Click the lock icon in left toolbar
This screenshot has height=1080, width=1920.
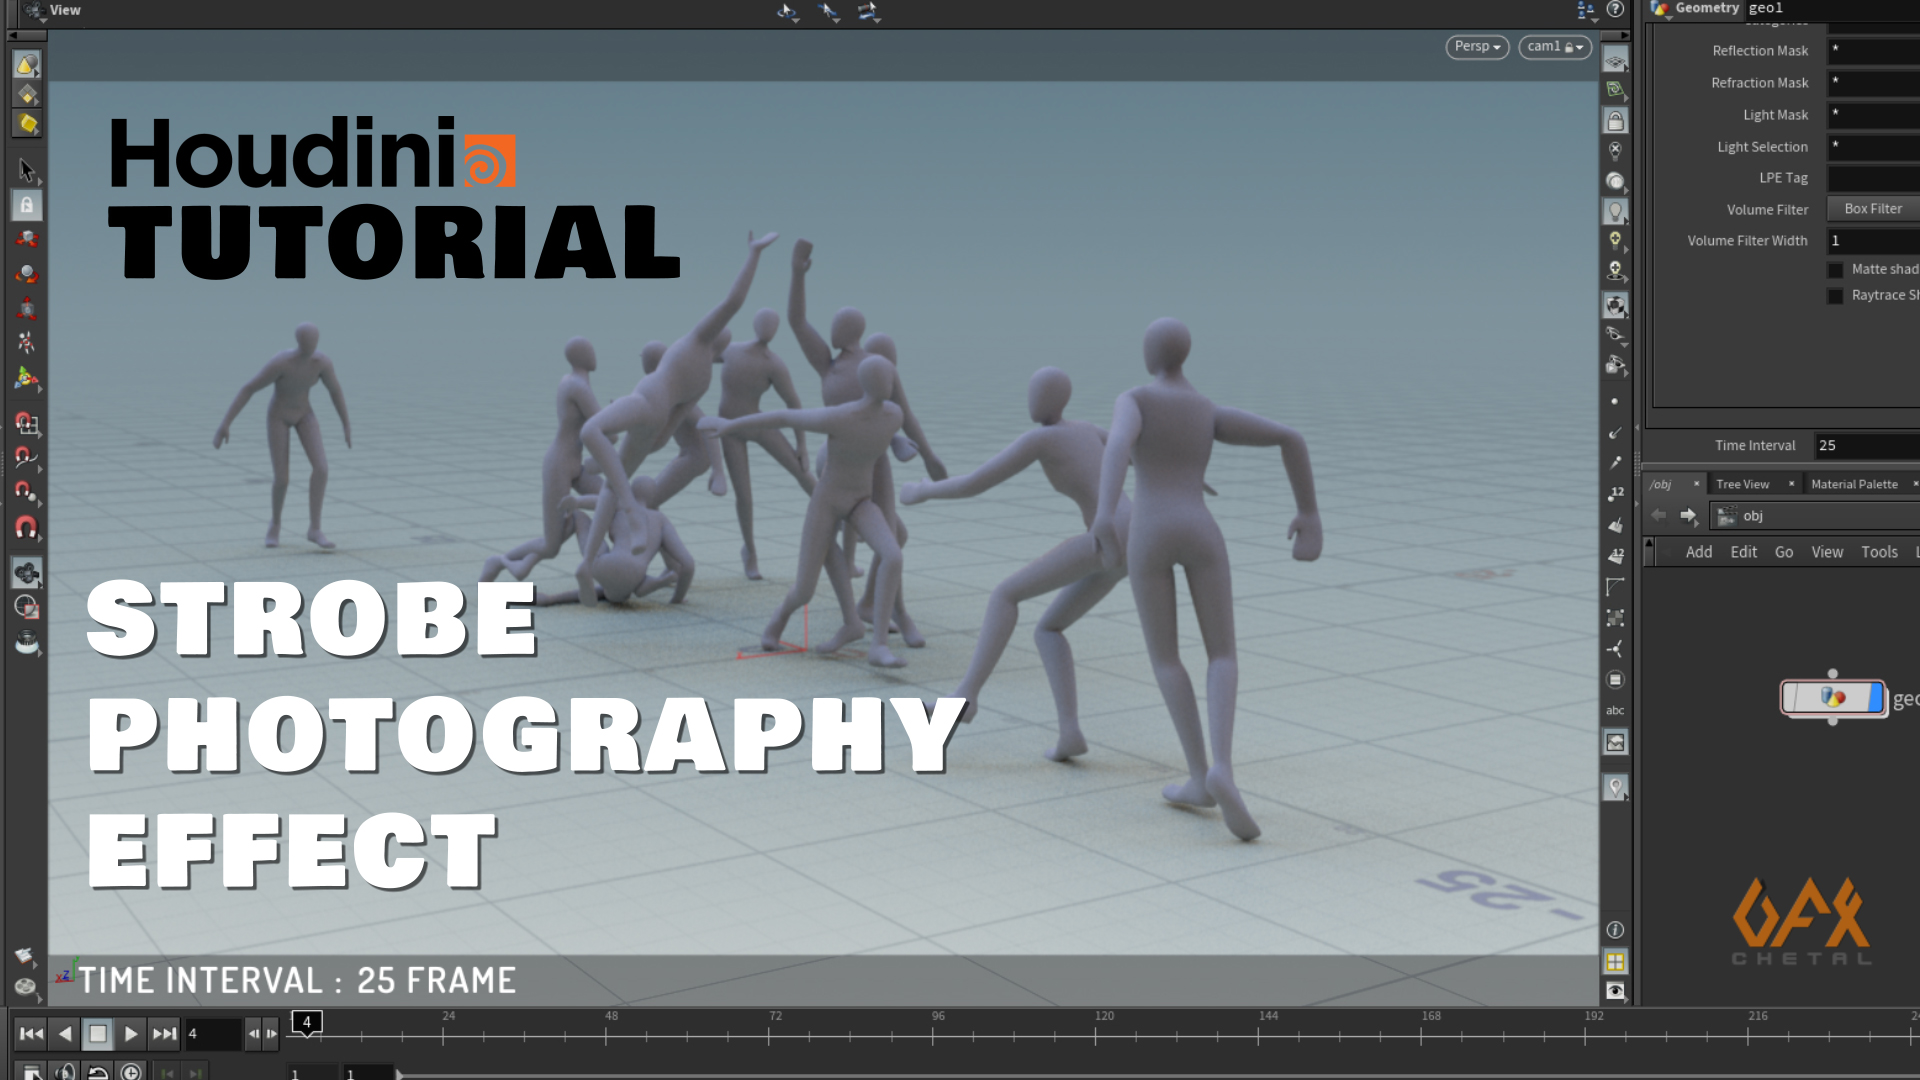[27, 205]
